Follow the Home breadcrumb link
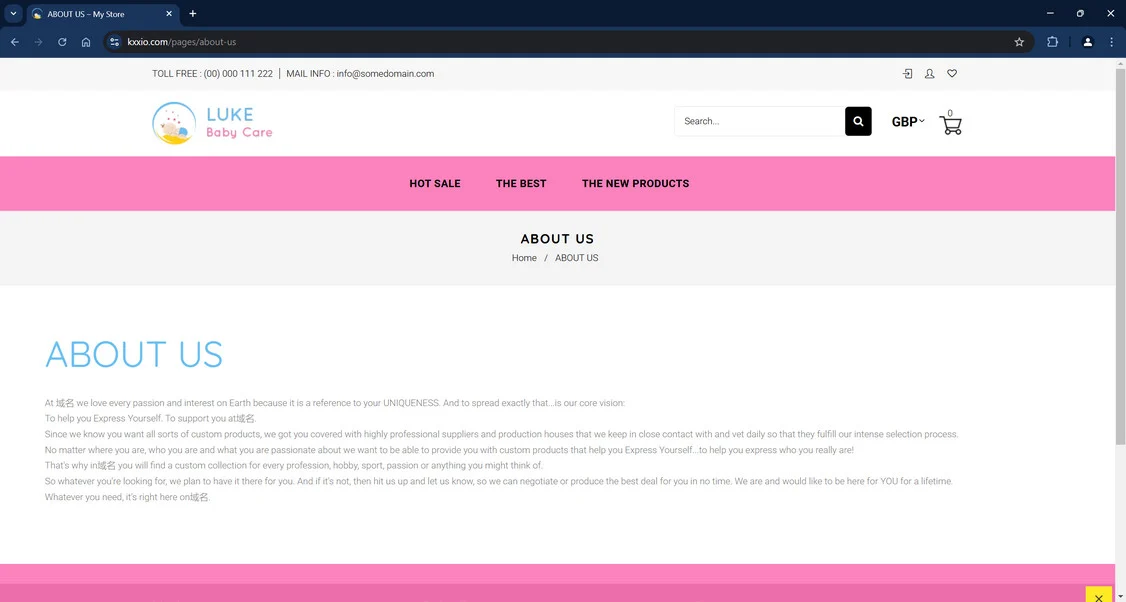The image size is (1126, 602). click(524, 258)
